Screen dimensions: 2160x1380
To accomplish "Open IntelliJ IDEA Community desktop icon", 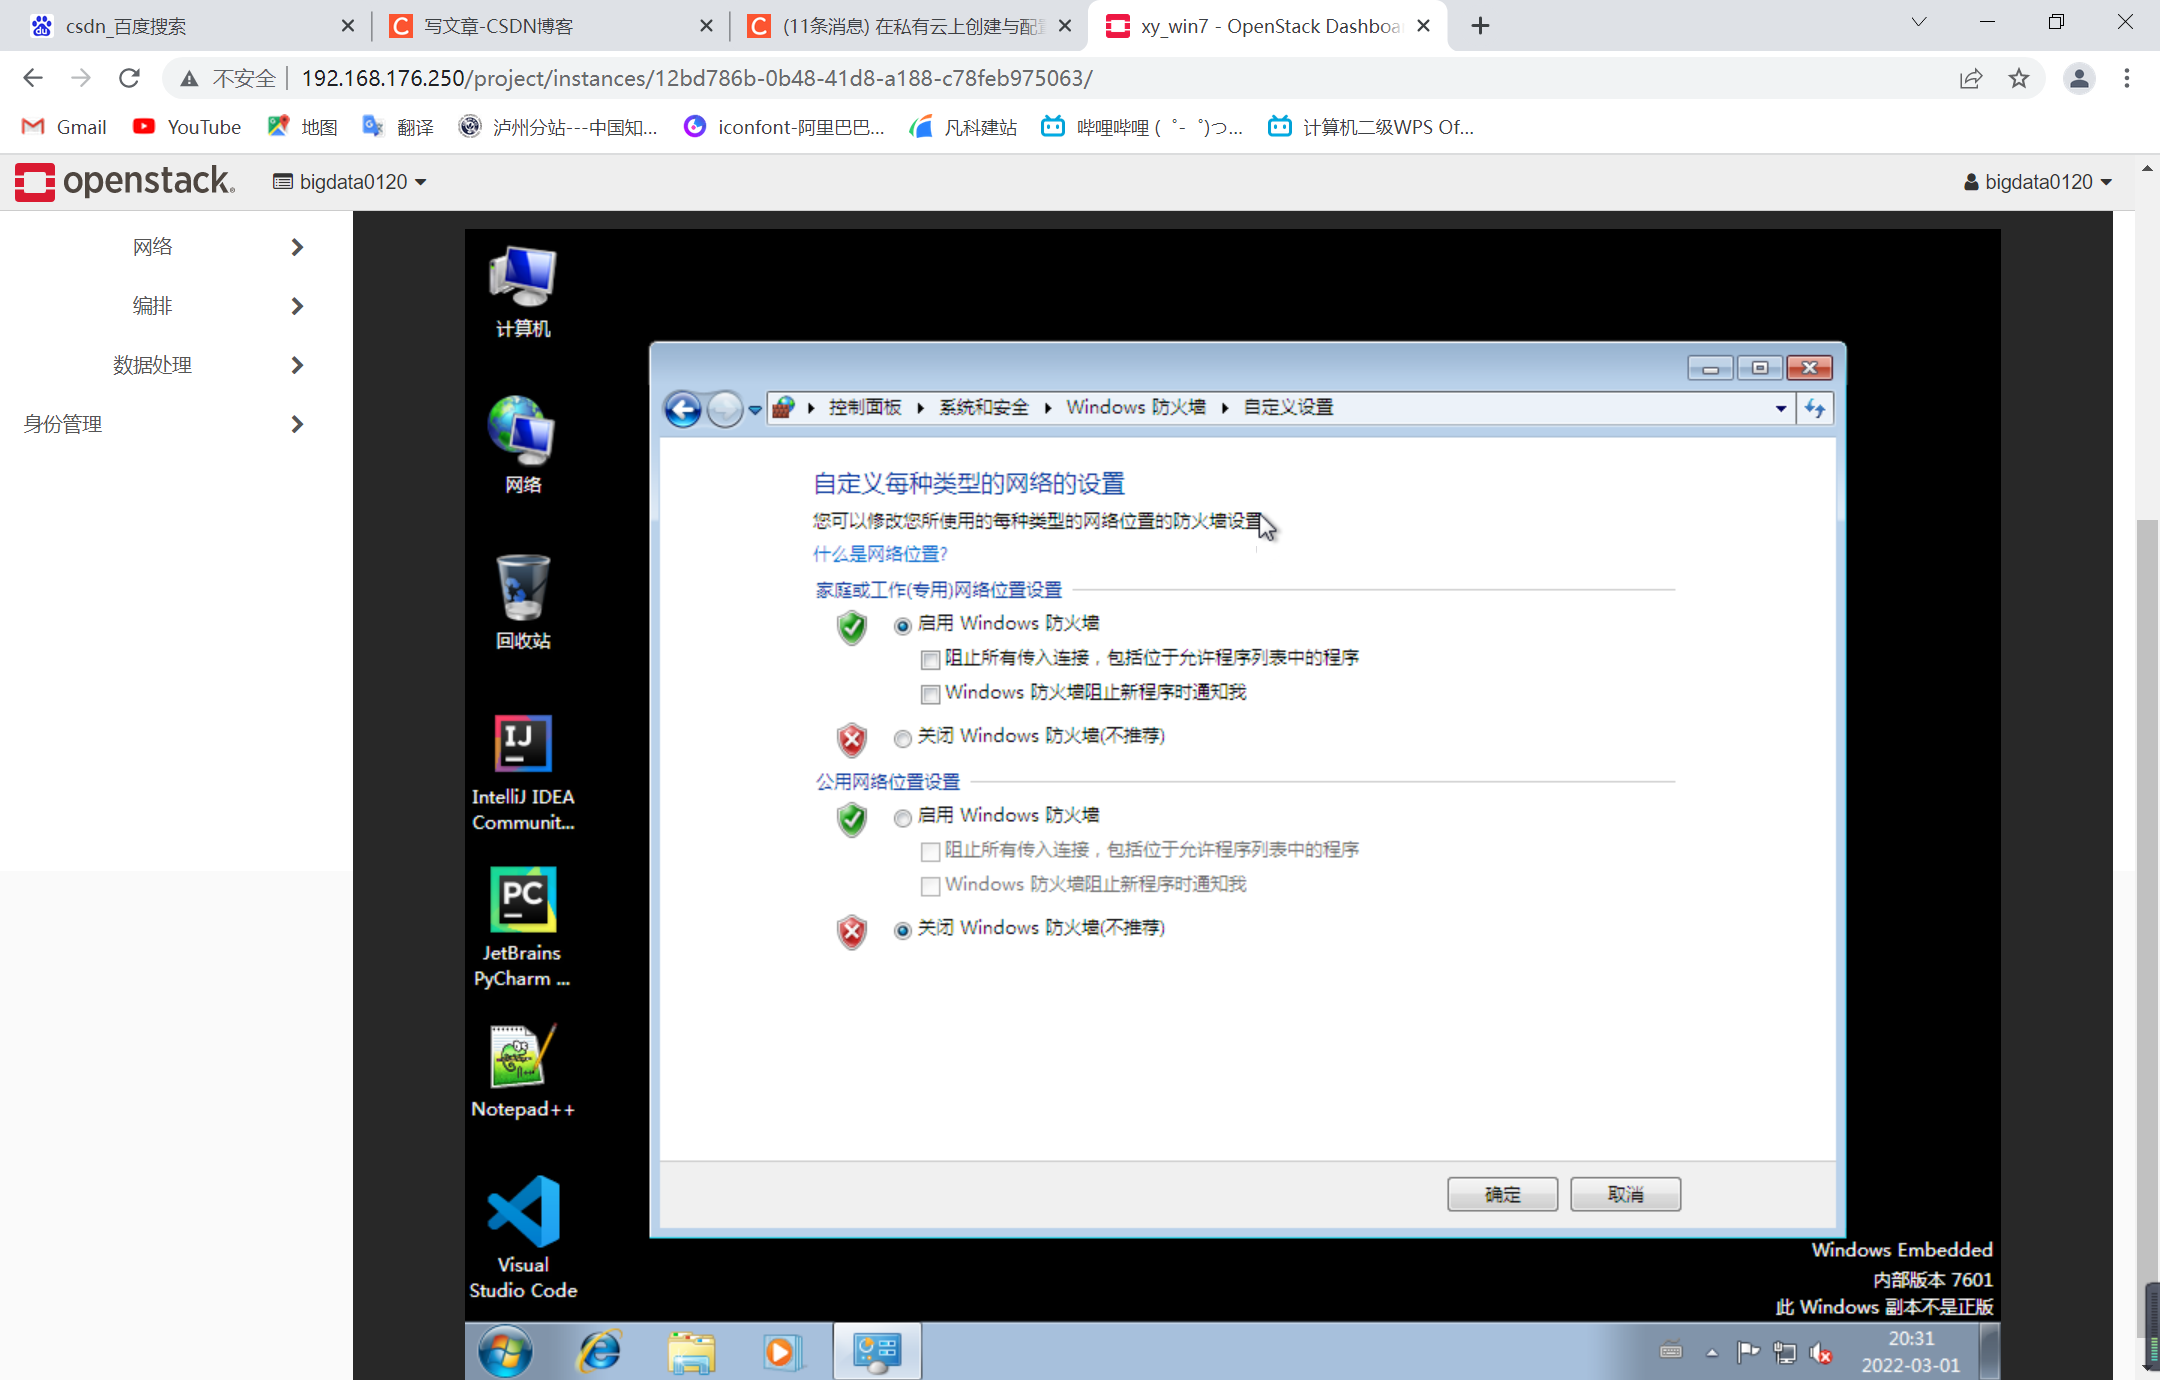I will pyautogui.click(x=522, y=745).
